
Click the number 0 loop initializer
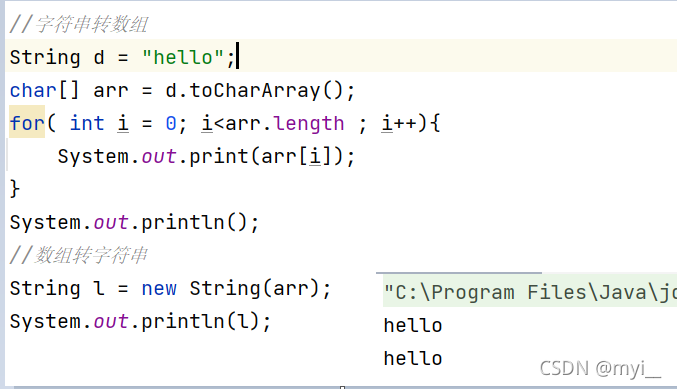[x=171, y=123]
